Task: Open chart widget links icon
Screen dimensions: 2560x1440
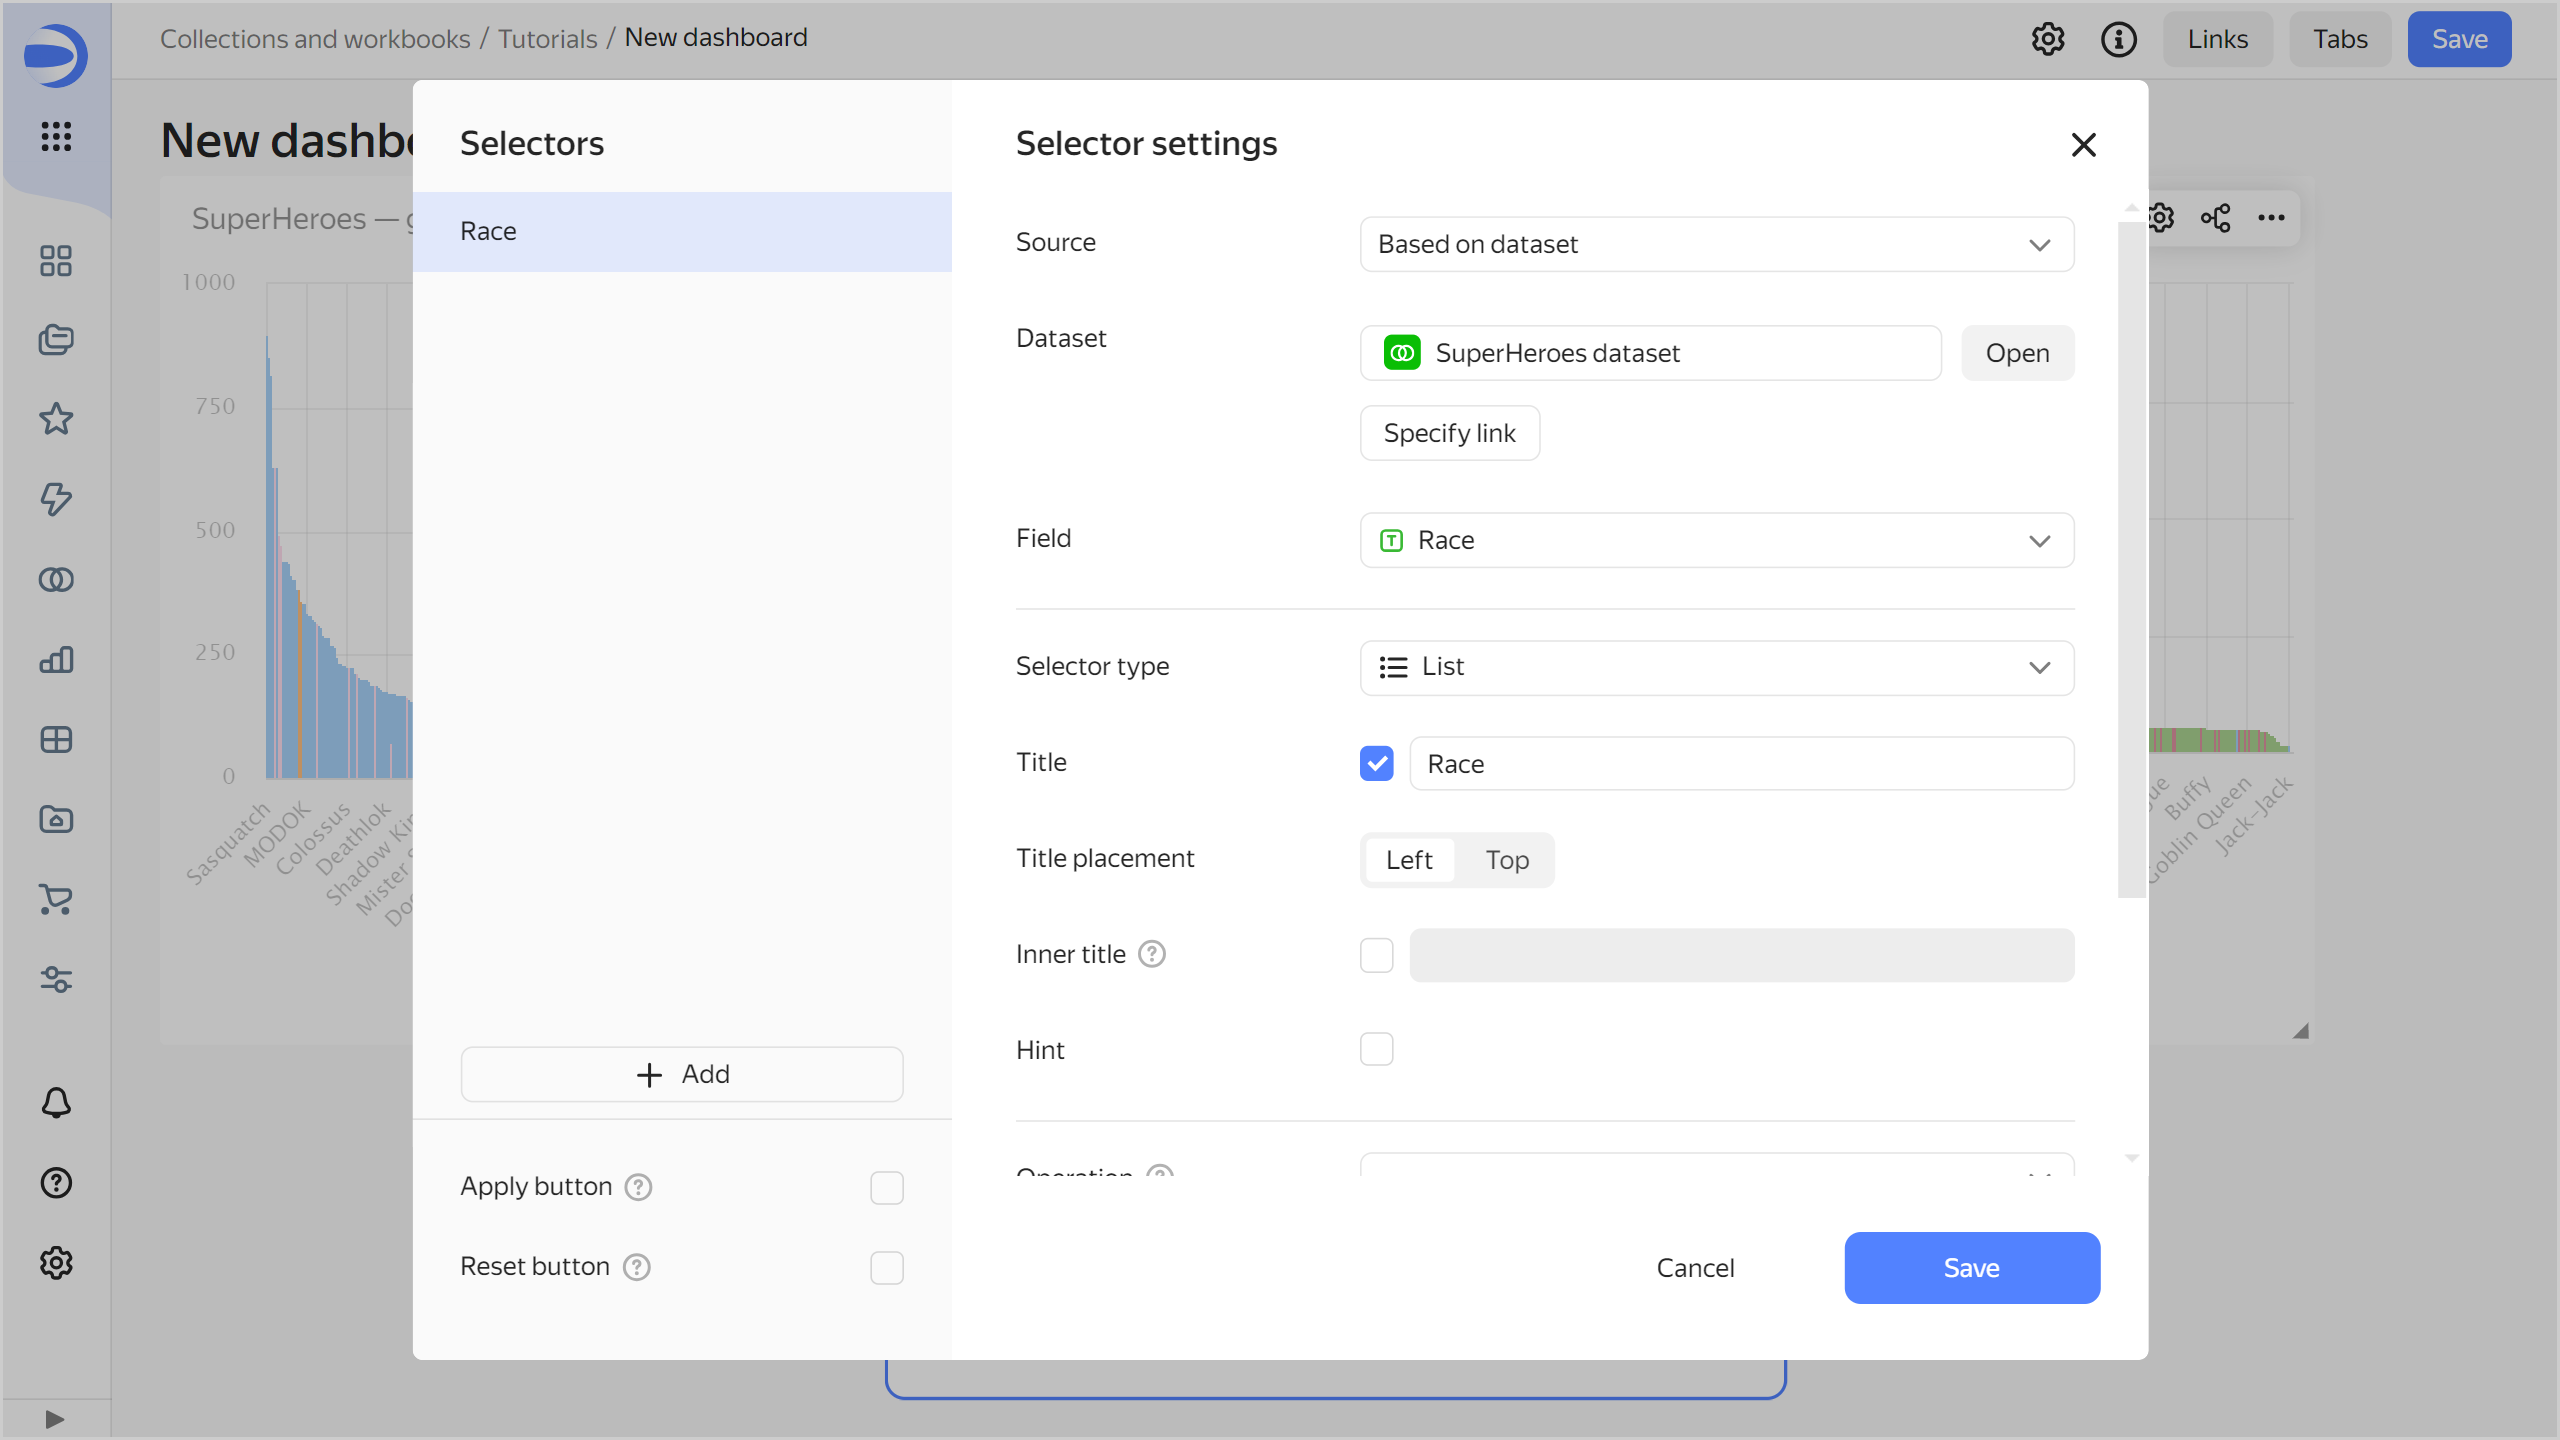Action: pyautogui.click(x=2216, y=218)
